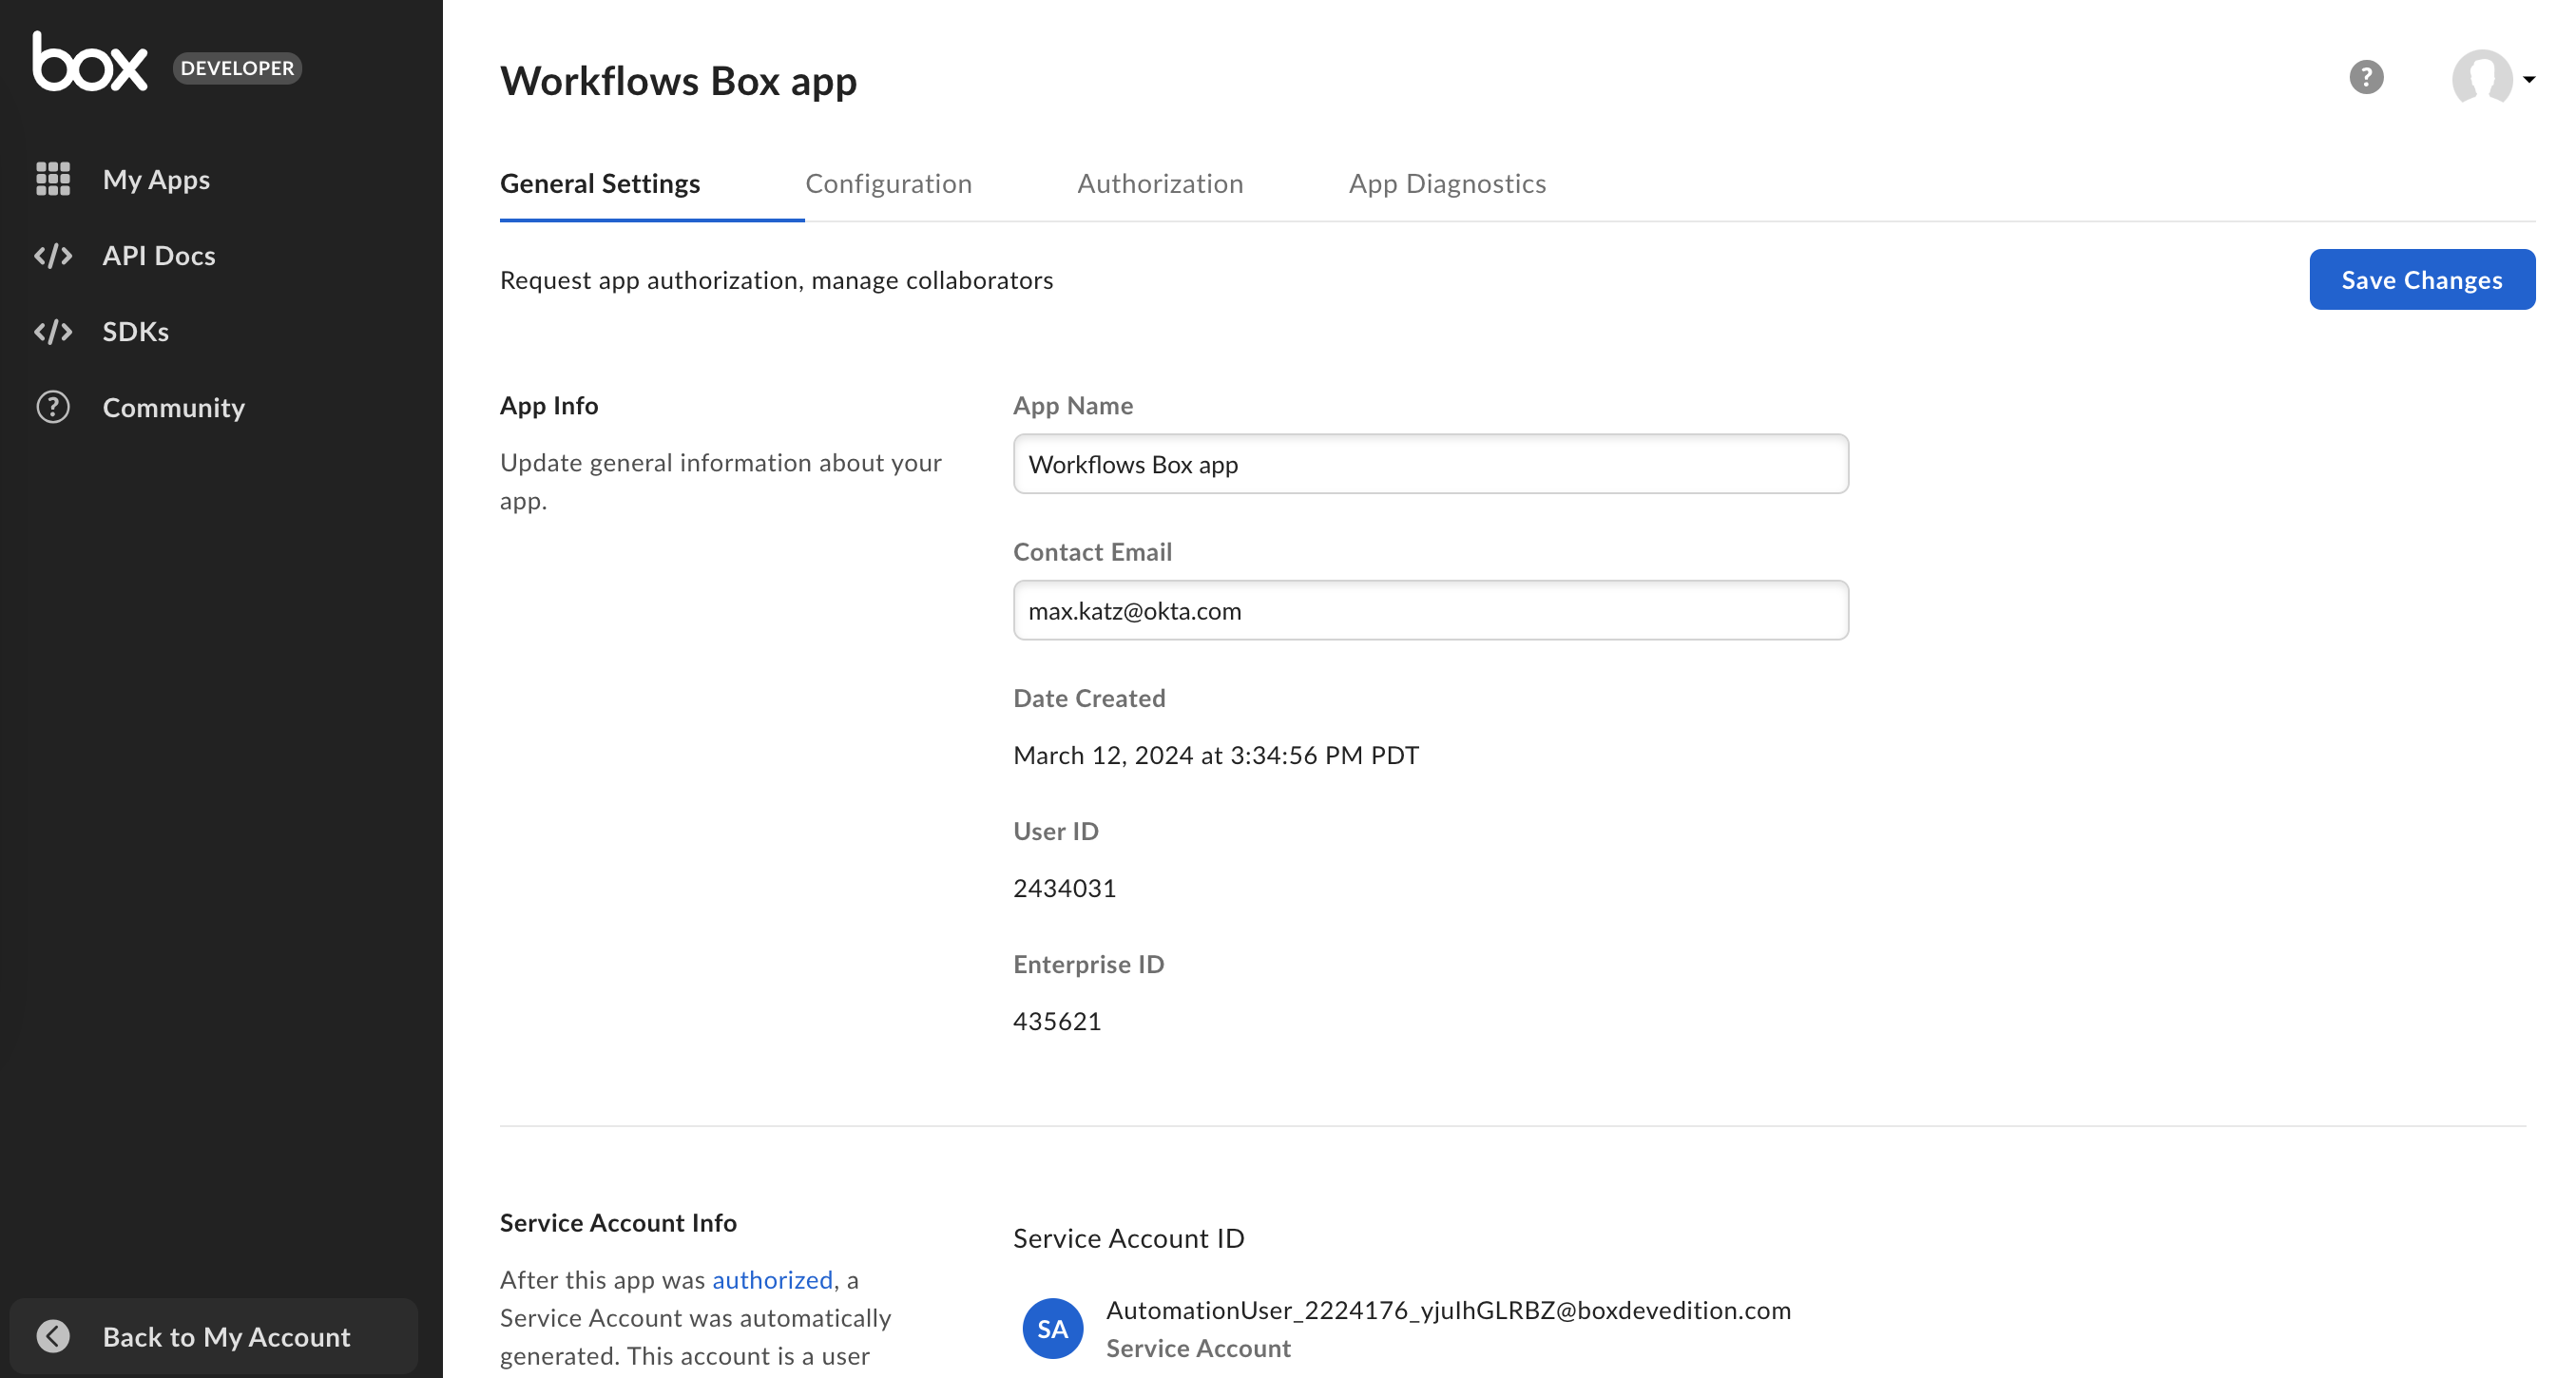Open help via top question mark icon
2576x1378 pixels.
pos(2366,77)
